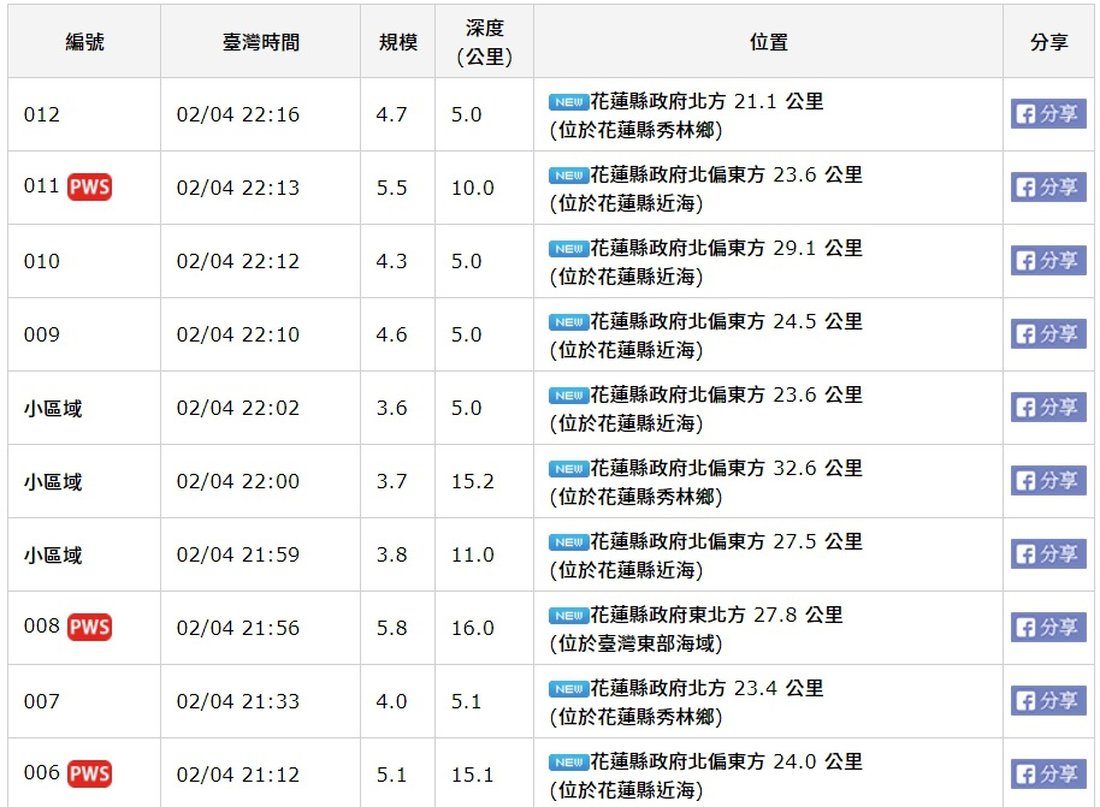Click NEW badge on earthquake 012 location

pyautogui.click(x=568, y=102)
